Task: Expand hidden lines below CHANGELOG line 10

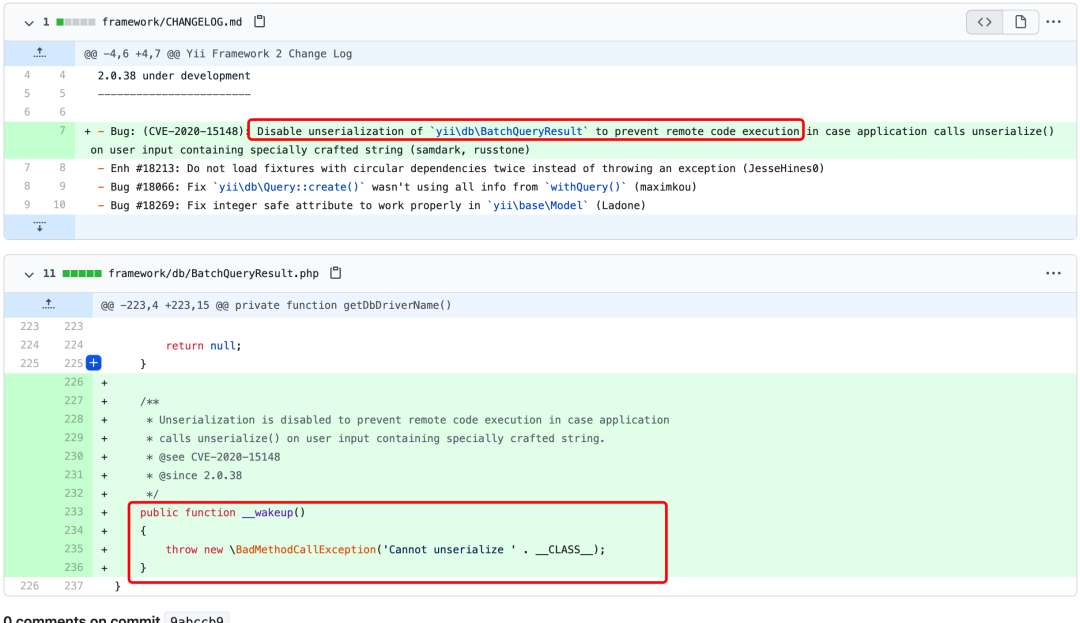Action: (x=40, y=227)
